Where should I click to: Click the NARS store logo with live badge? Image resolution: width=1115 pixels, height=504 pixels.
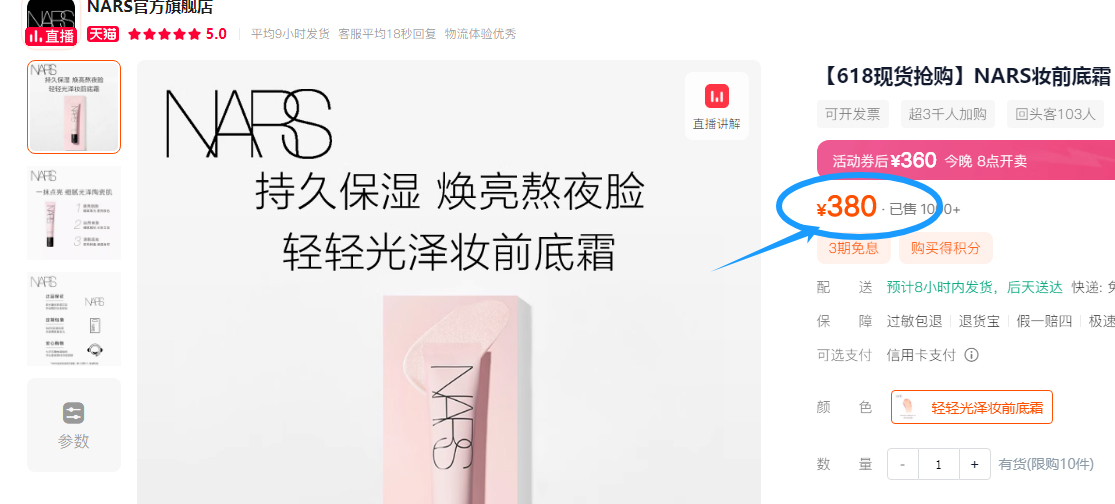tap(50, 23)
